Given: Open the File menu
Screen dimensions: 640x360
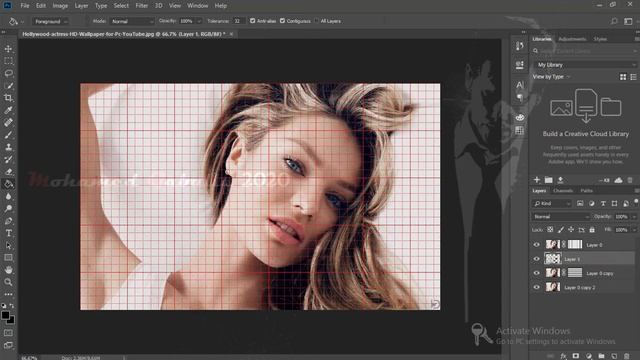Looking at the screenshot, I should pos(25,6).
